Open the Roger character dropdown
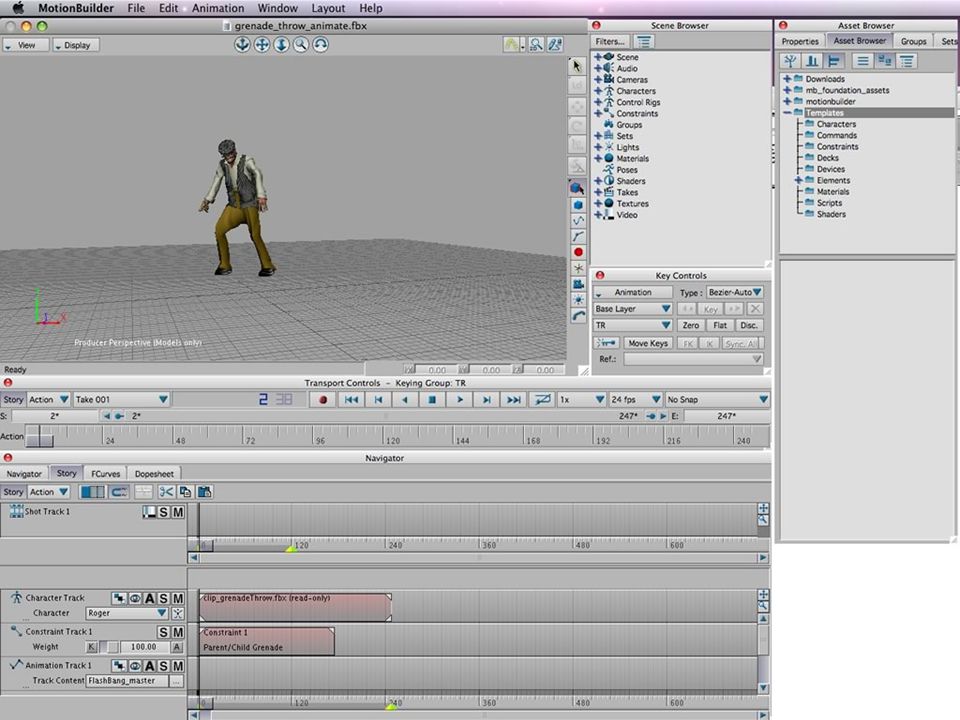The height and width of the screenshot is (720, 960). [x=127, y=613]
